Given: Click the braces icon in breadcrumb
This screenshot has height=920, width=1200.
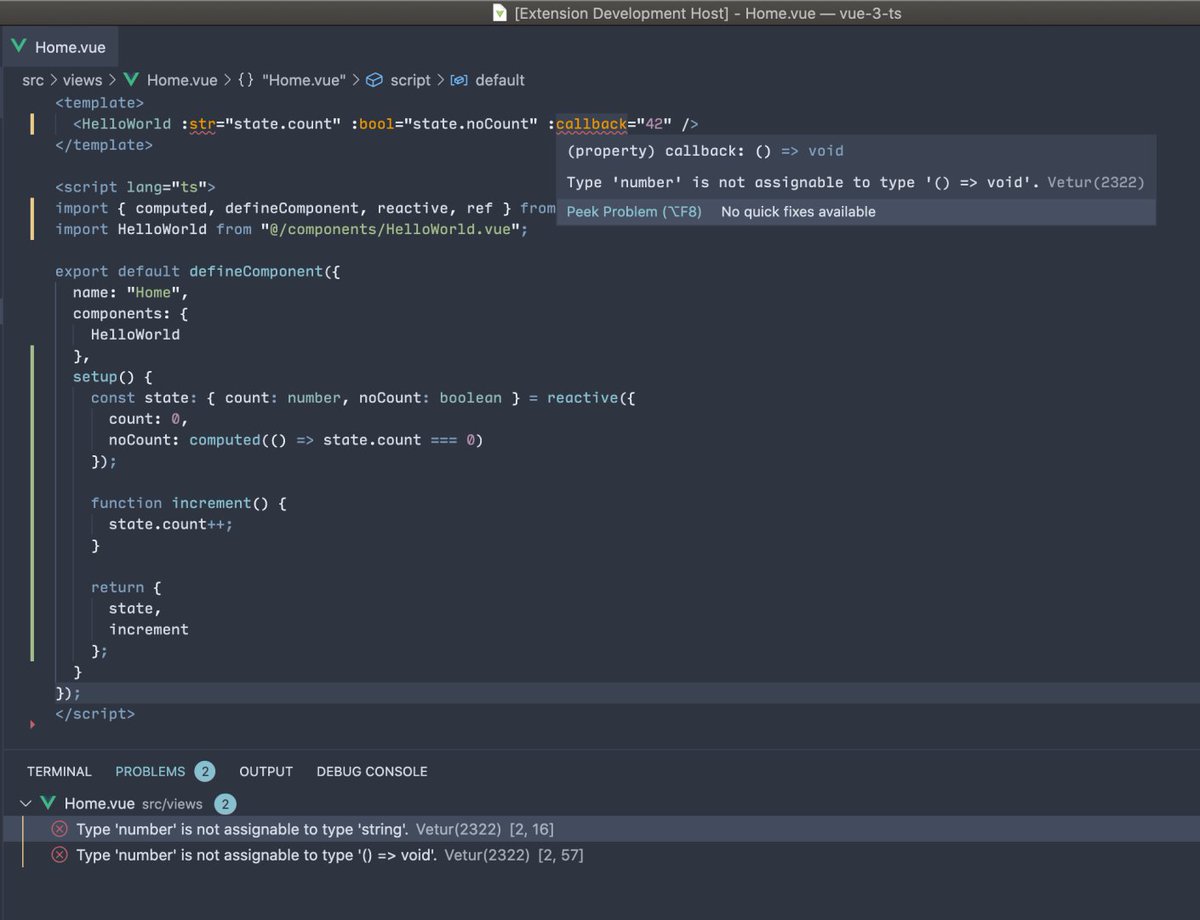Looking at the screenshot, I should 246,80.
